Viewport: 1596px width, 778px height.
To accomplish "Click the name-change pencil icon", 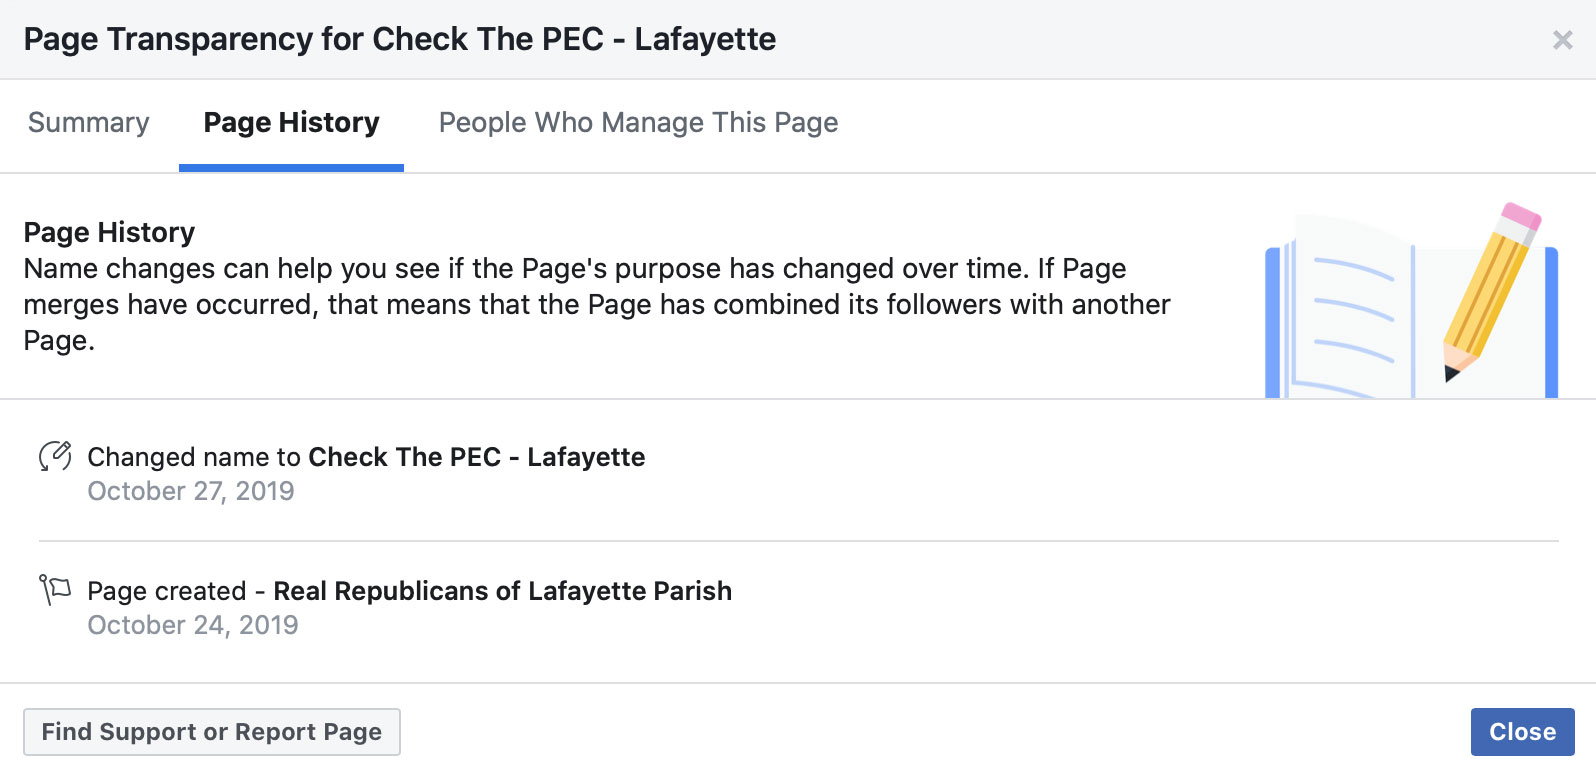I will coord(55,456).
